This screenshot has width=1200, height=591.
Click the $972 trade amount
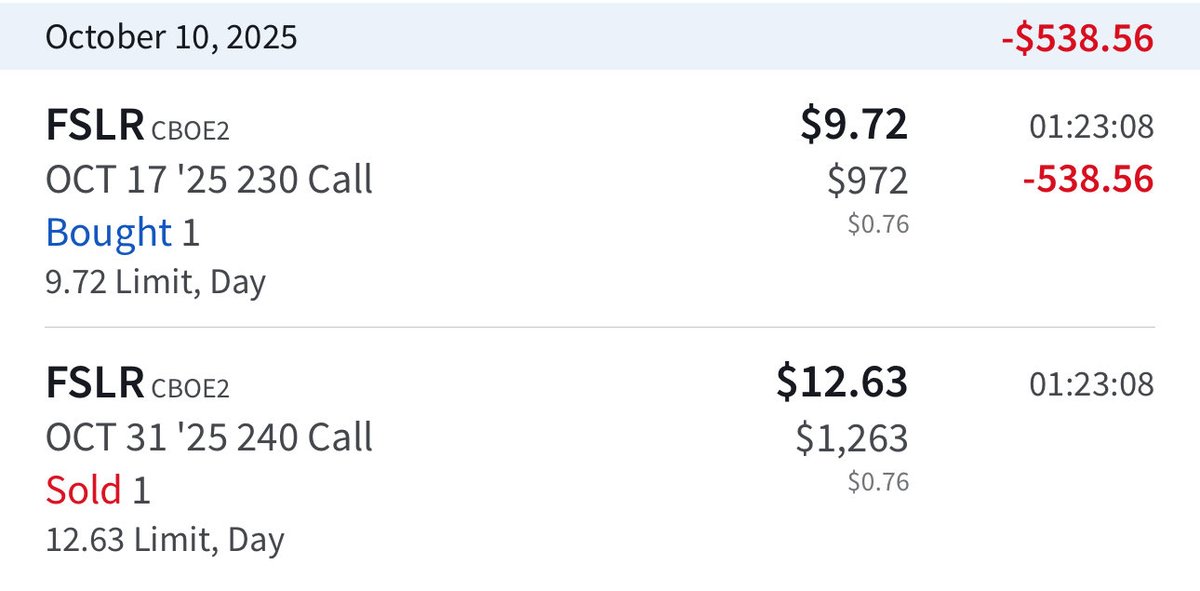[x=868, y=180]
